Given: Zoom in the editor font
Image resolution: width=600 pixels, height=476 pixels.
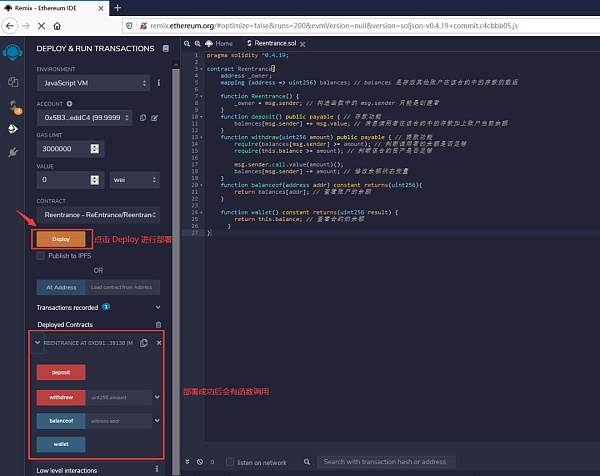Looking at the screenshot, I should point(197,44).
